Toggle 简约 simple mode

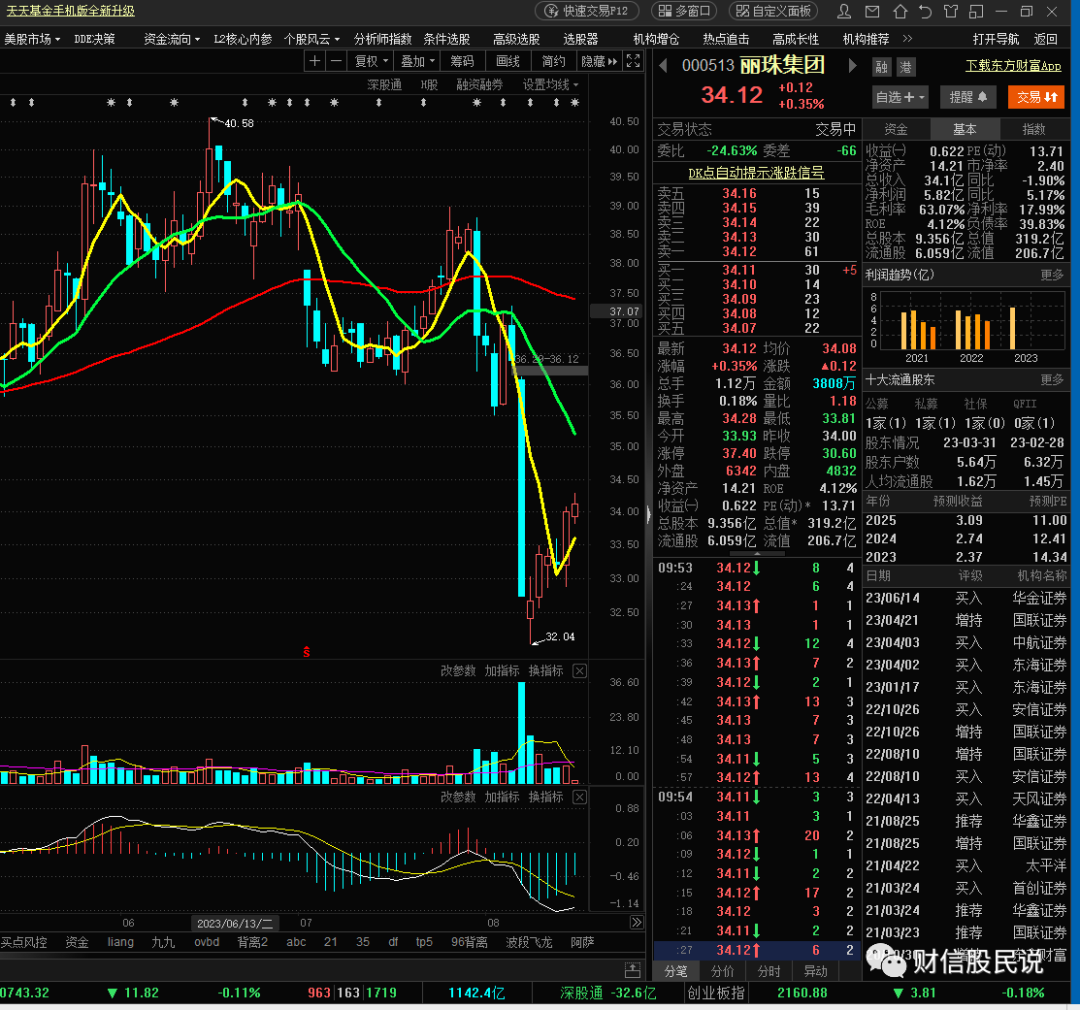(554, 61)
